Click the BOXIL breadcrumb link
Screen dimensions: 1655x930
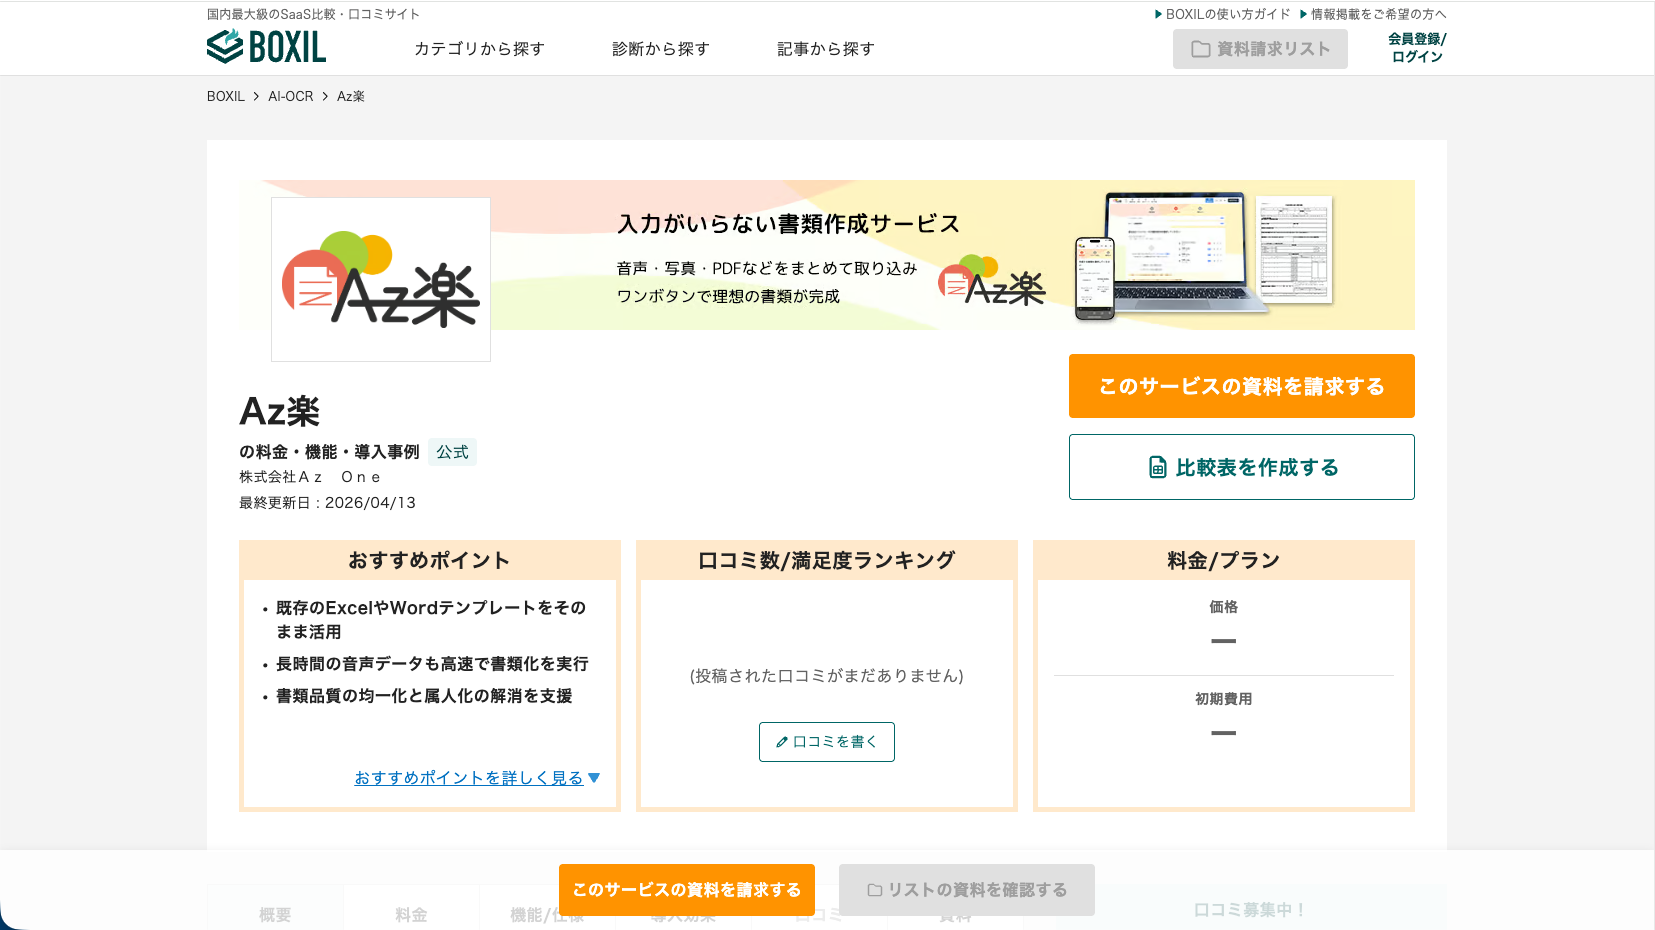(x=224, y=96)
